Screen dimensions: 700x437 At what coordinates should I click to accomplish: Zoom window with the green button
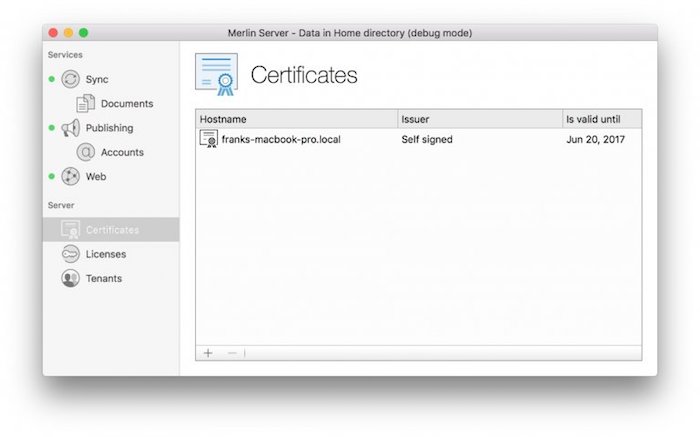pos(83,33)
